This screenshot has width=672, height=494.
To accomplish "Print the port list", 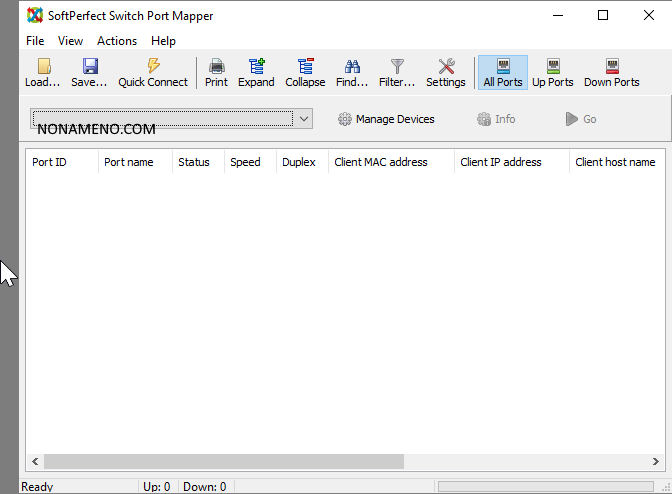I will click(216, 67).
